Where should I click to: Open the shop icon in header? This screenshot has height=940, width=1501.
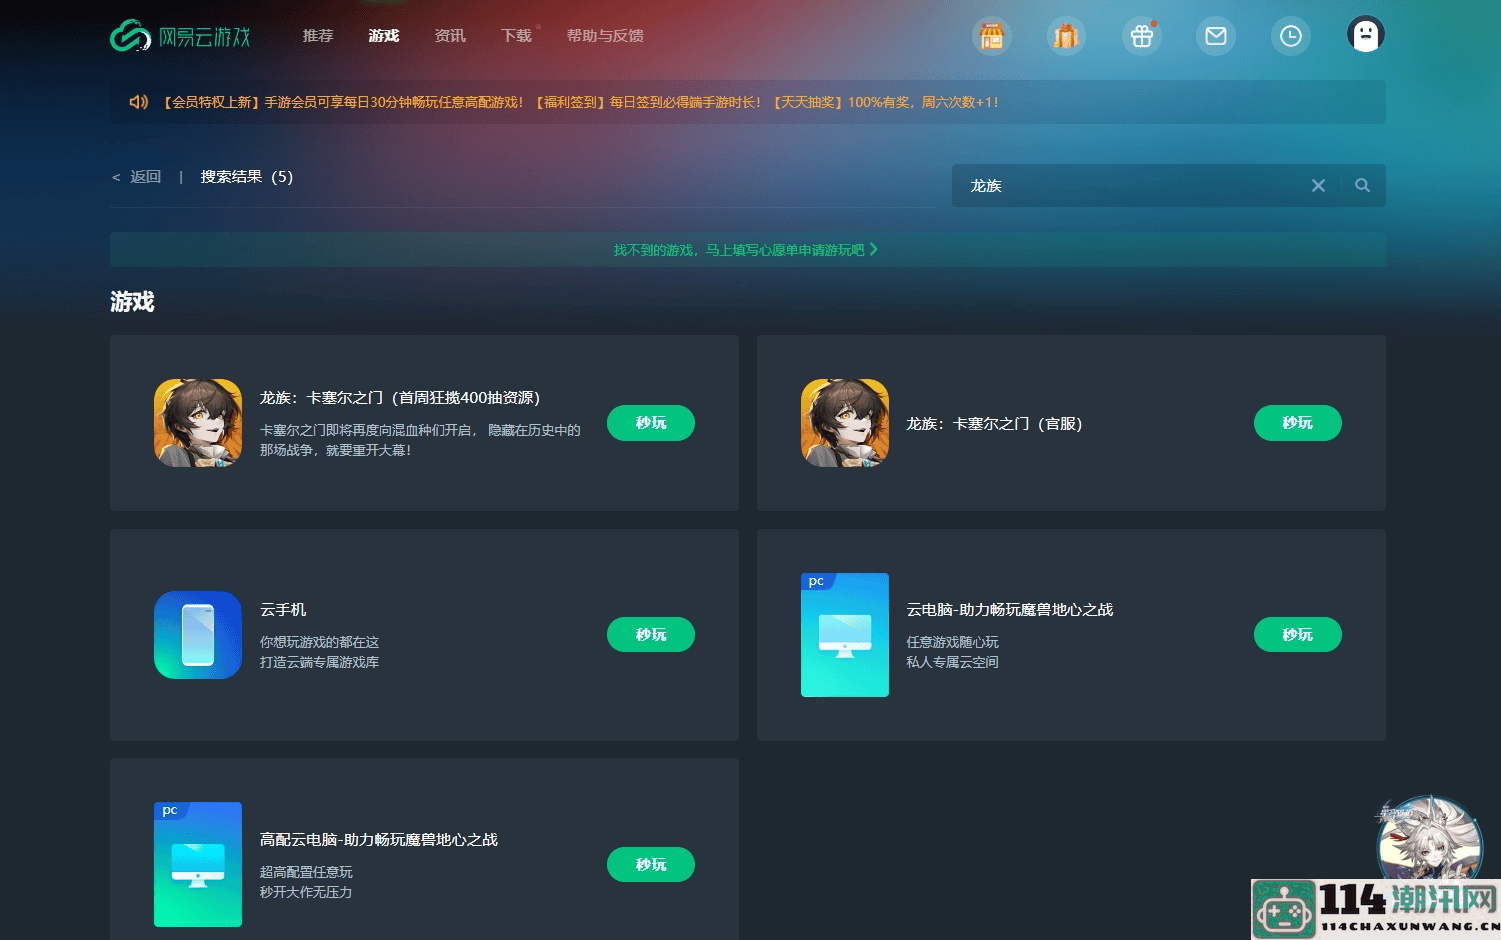992,37
